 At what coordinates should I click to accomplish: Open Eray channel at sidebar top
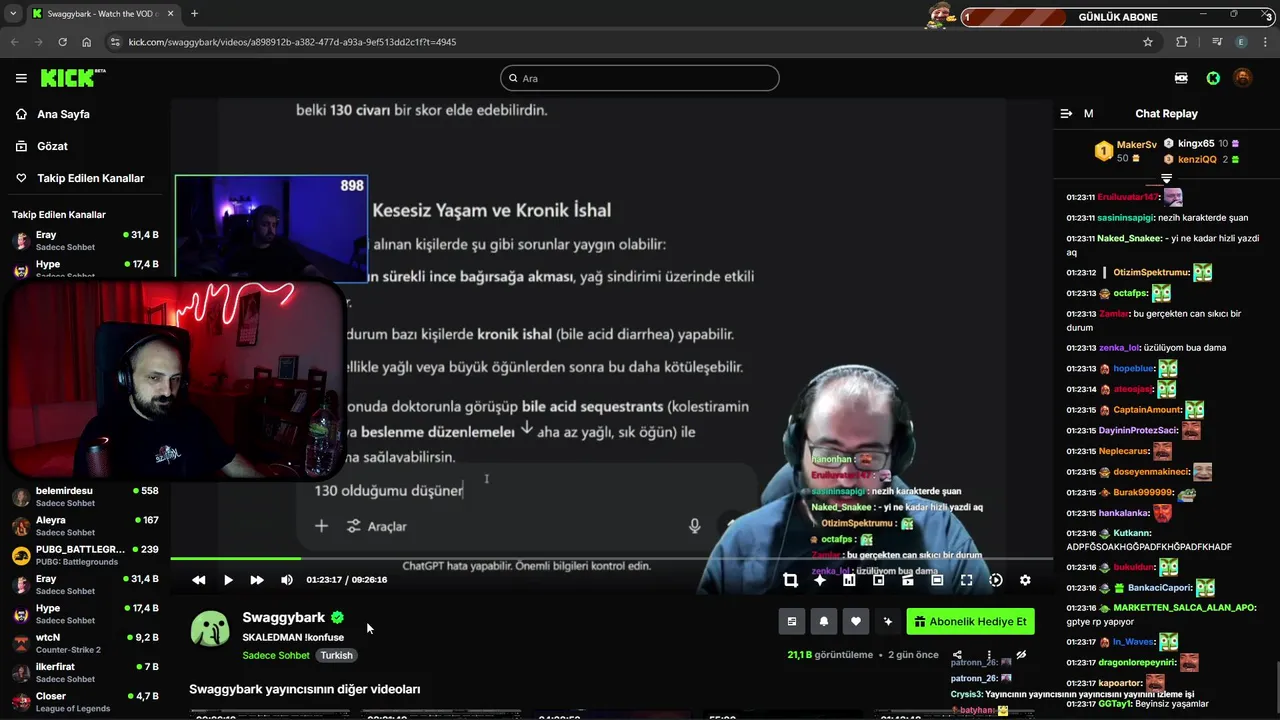[x=85, y=241]
